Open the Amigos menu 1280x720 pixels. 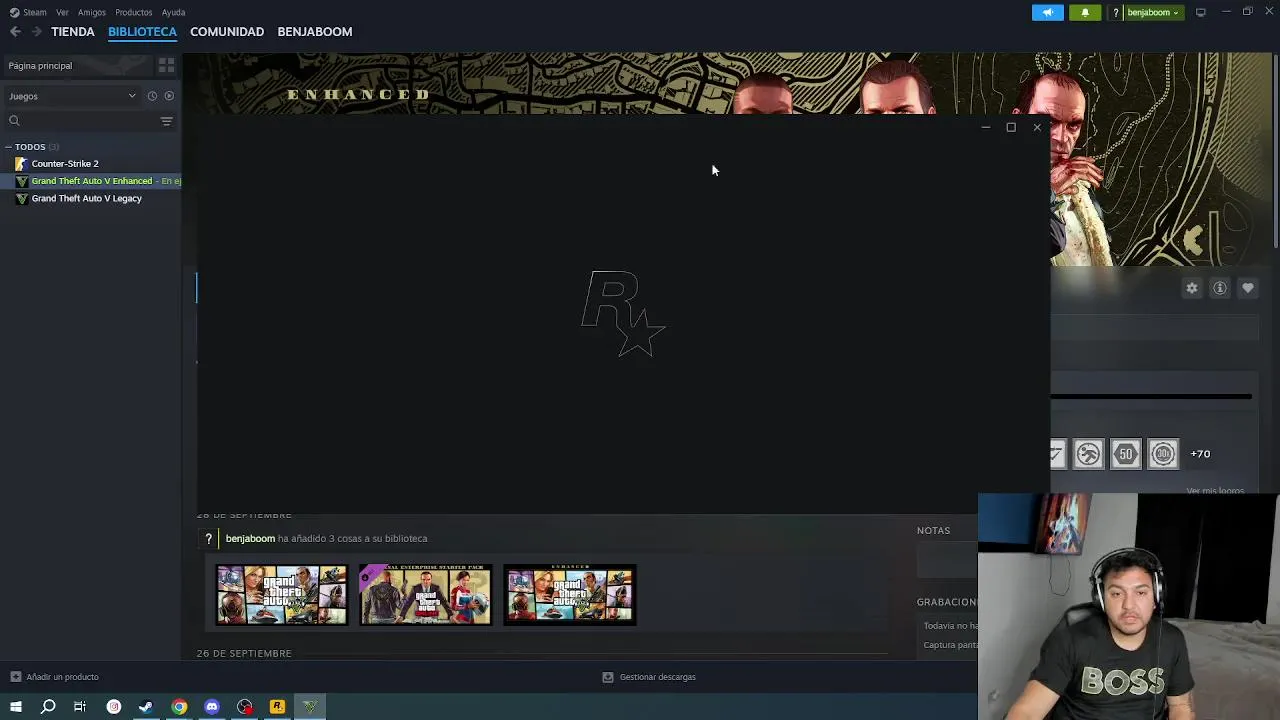coord(92,12)
